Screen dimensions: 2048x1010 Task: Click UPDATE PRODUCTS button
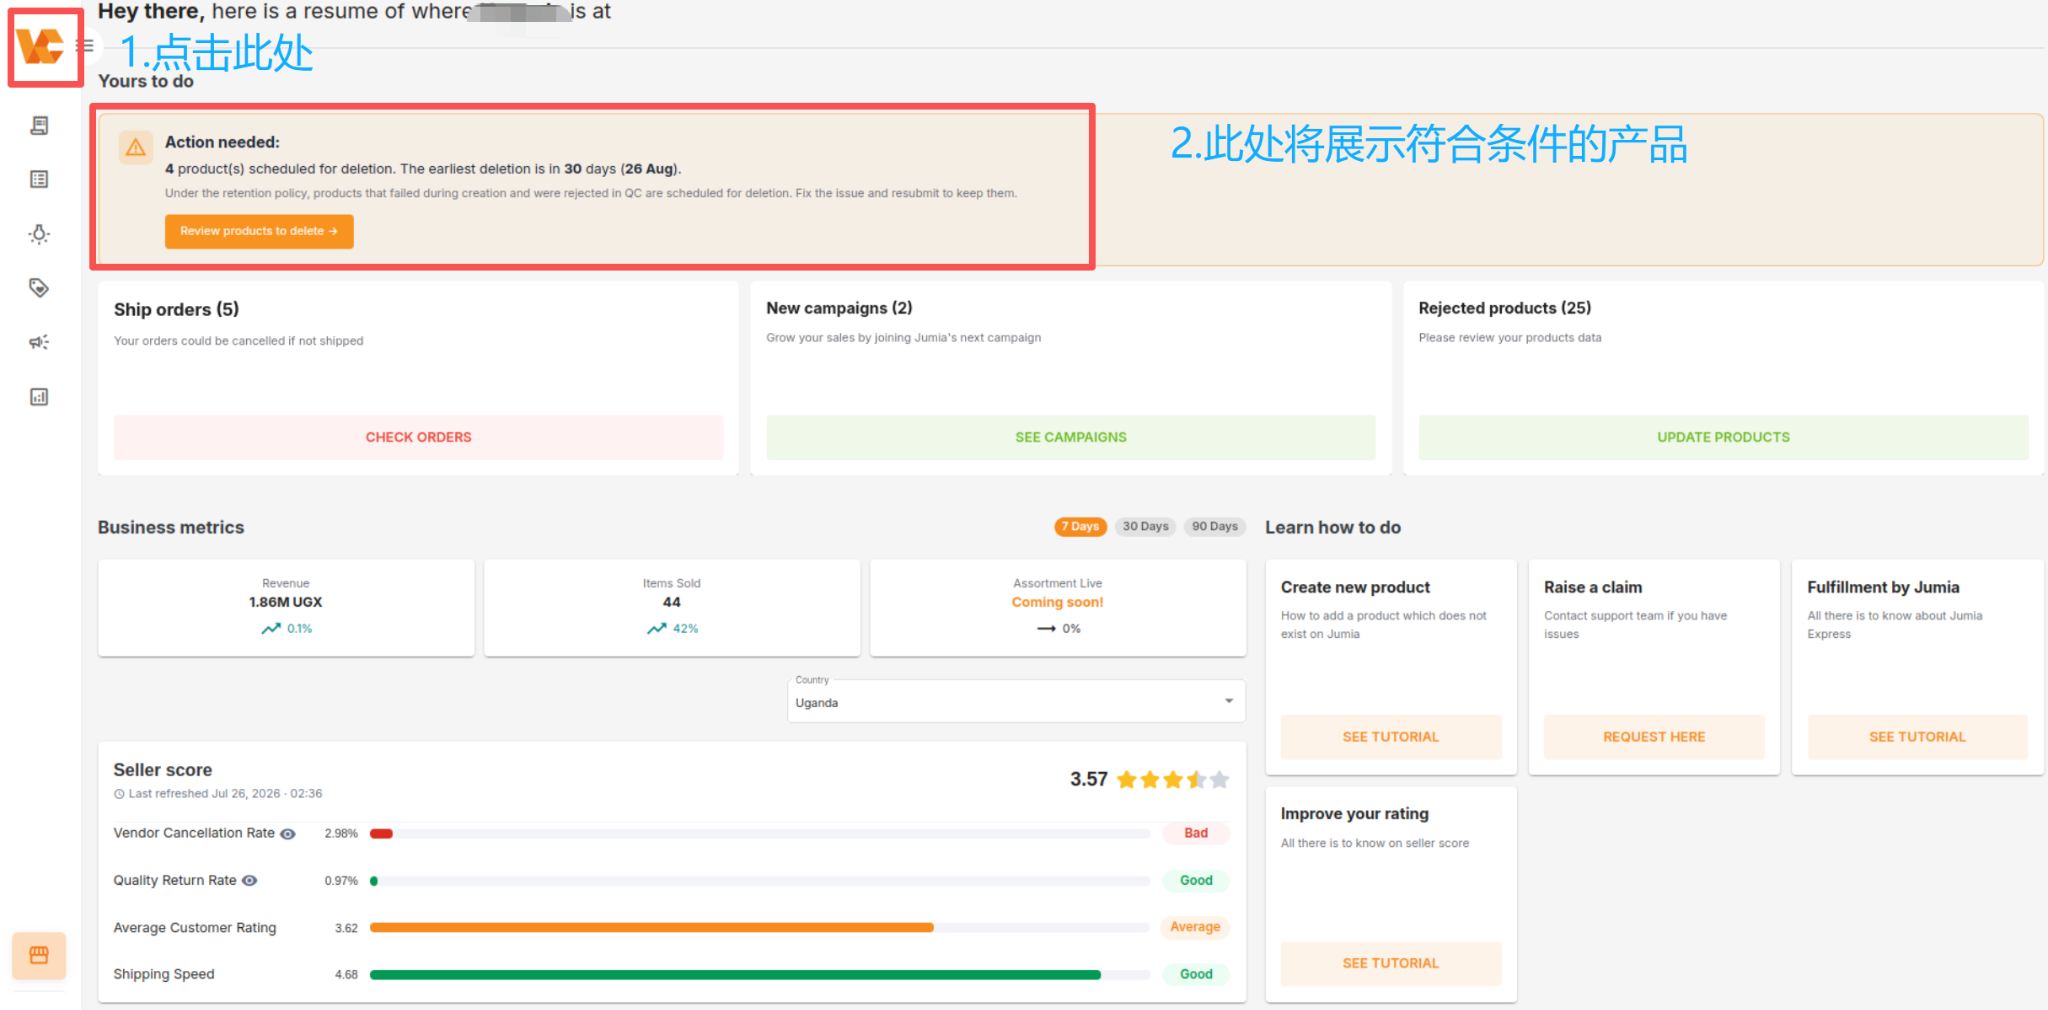(x=1723, y=437)
